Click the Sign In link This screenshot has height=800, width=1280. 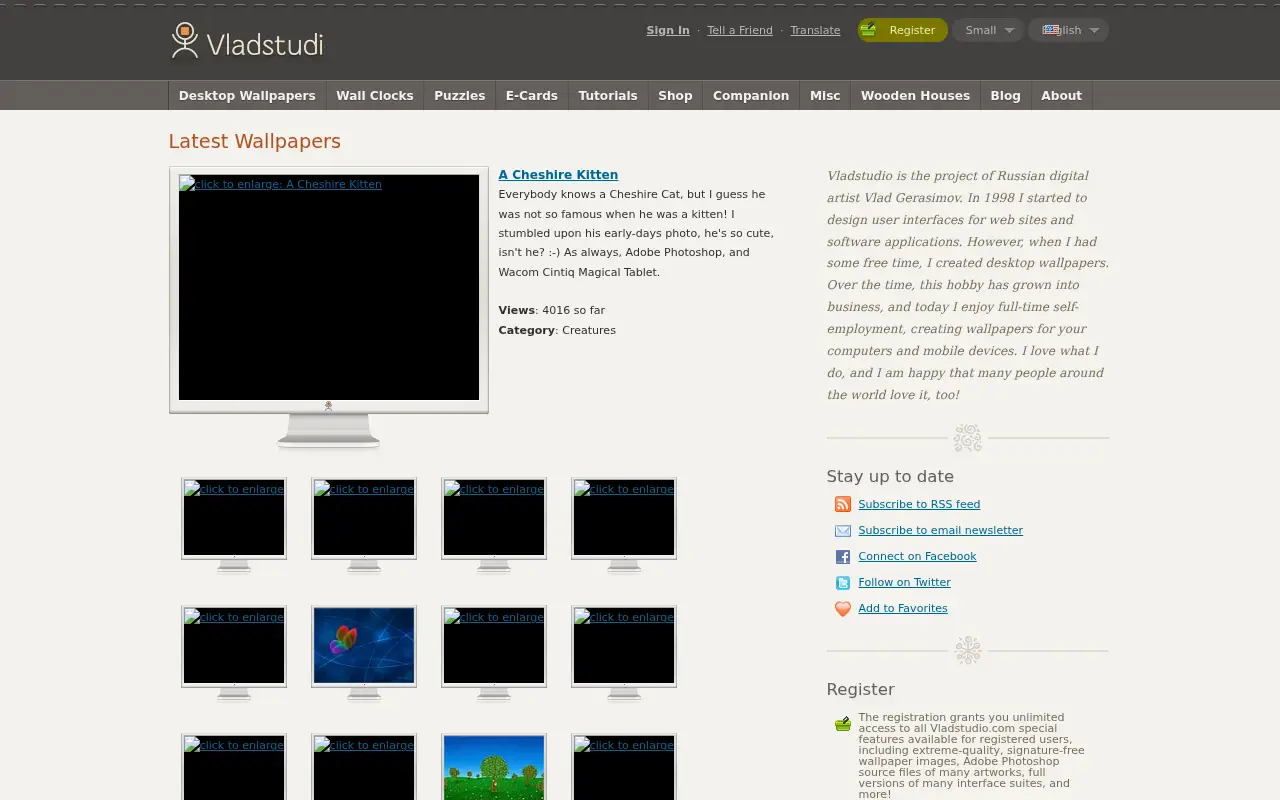[668, 30]
